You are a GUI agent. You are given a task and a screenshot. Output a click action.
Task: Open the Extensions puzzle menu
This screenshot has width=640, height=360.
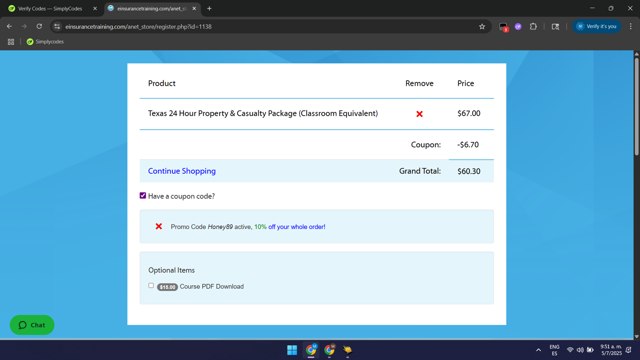pos(533,27)
